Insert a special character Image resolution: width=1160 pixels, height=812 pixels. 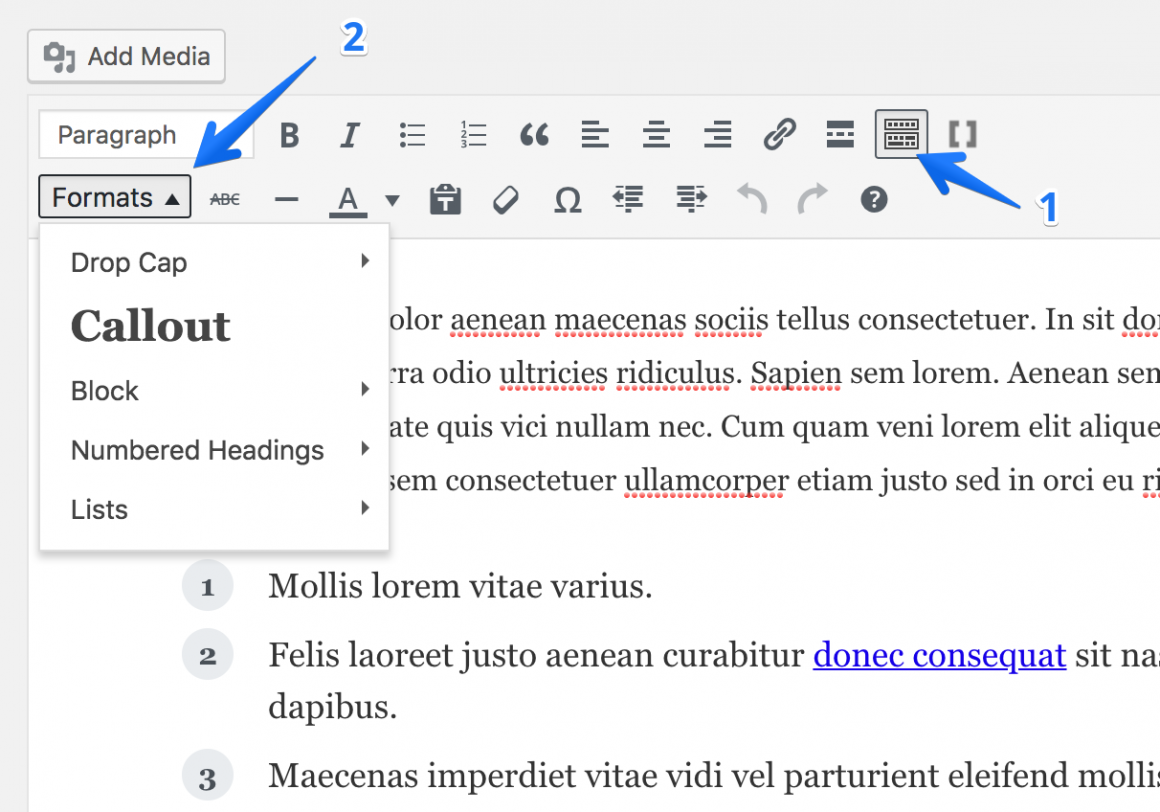point(566,198)
